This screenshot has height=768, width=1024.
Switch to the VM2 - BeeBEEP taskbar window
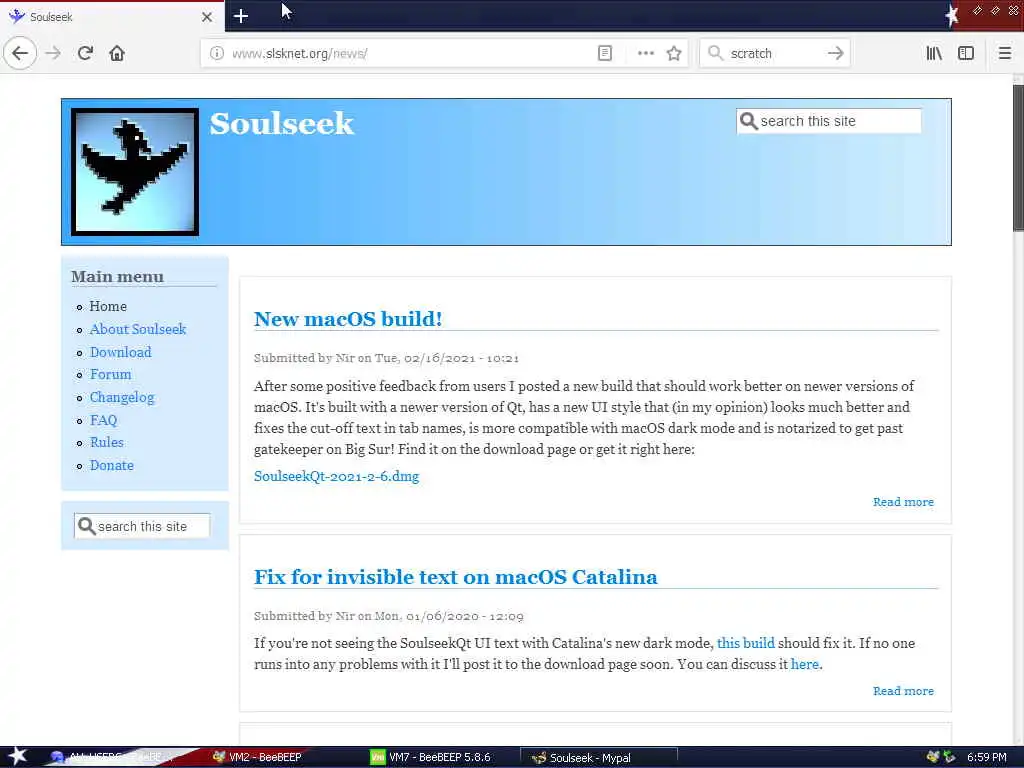(x=257, y=757)
